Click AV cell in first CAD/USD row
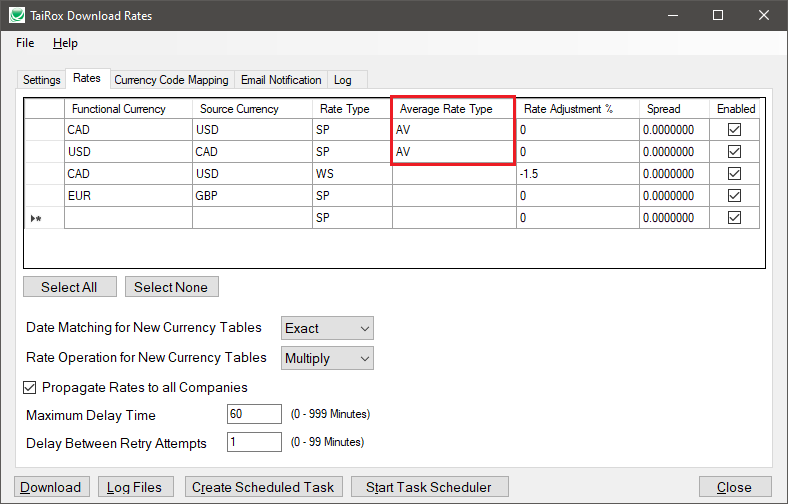 [454, 130]
